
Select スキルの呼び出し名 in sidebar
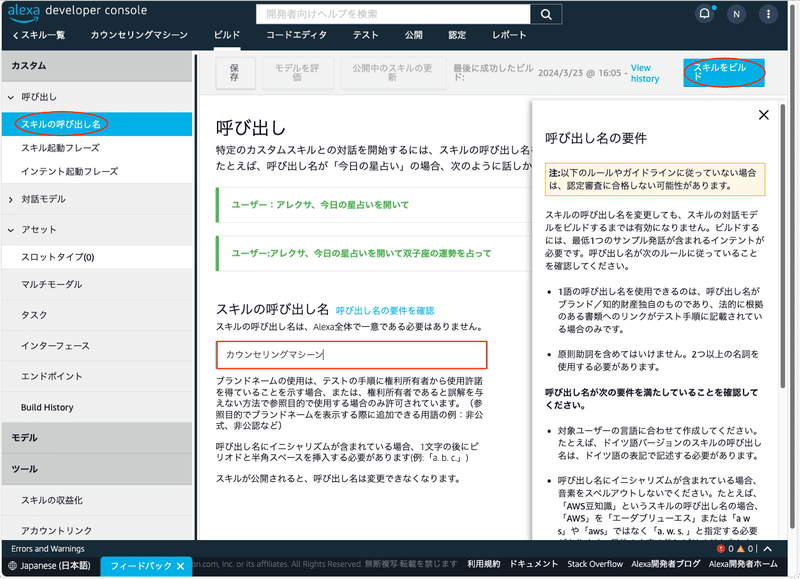[97, 124]
